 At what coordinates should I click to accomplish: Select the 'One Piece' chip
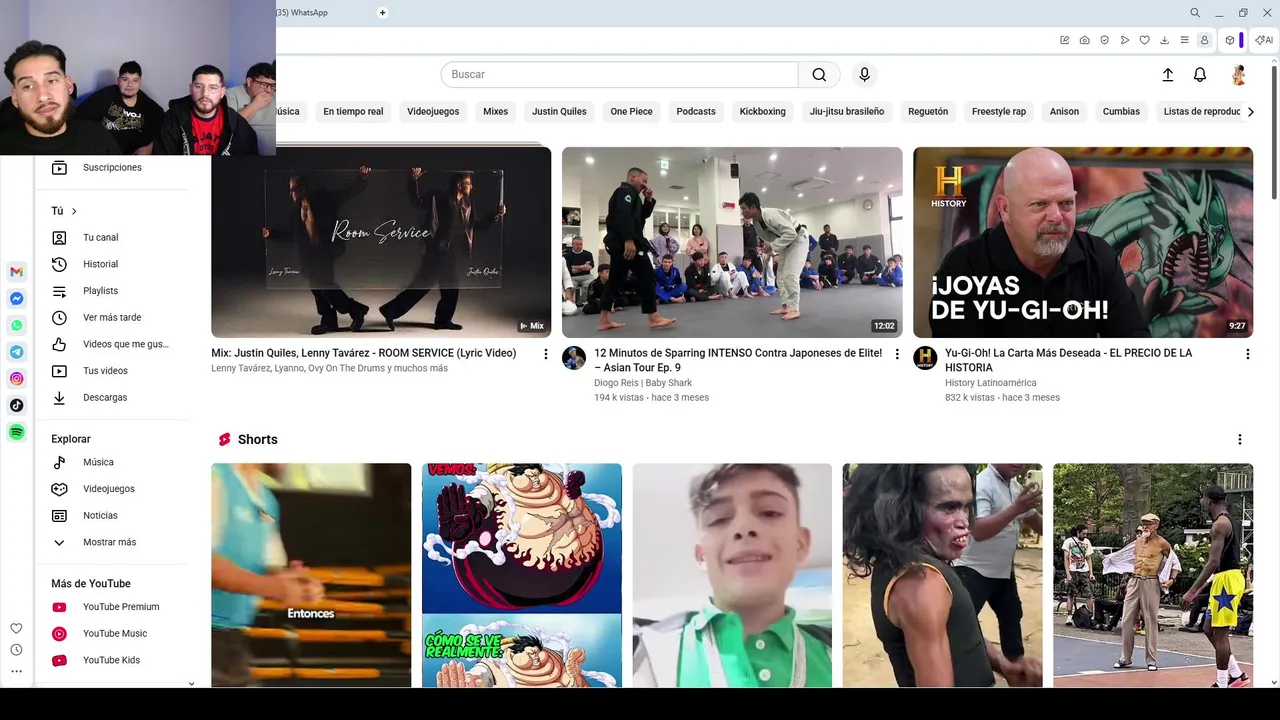(631, 112)
